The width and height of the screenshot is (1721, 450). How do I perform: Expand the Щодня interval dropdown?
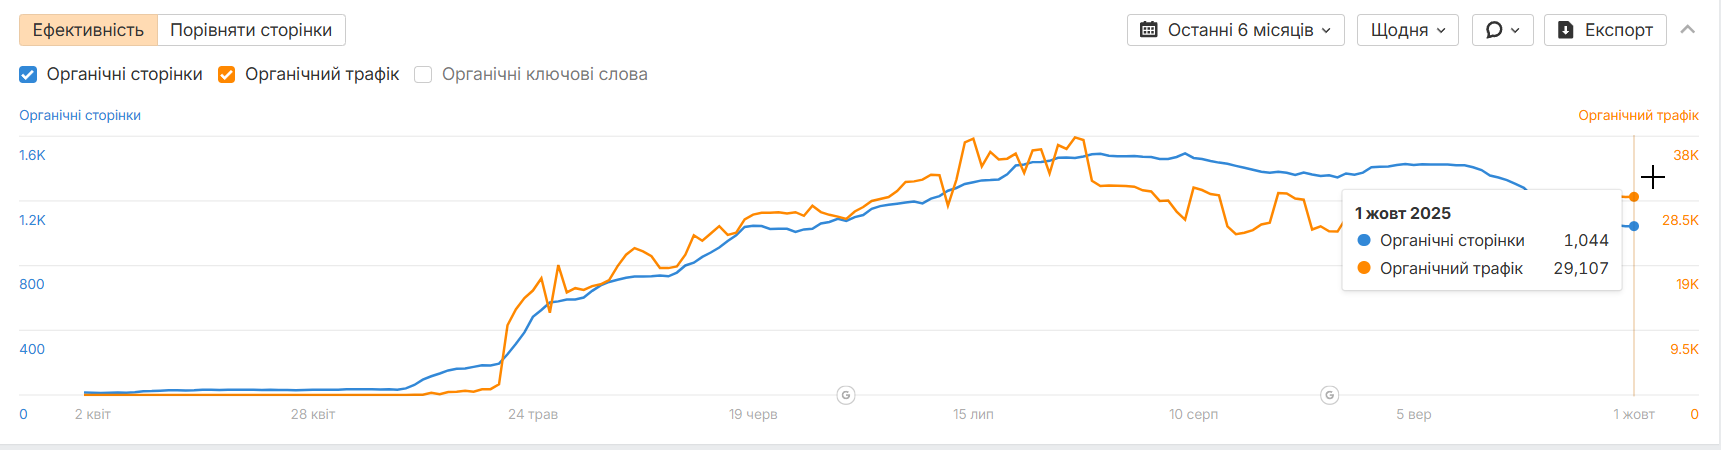1407,30
